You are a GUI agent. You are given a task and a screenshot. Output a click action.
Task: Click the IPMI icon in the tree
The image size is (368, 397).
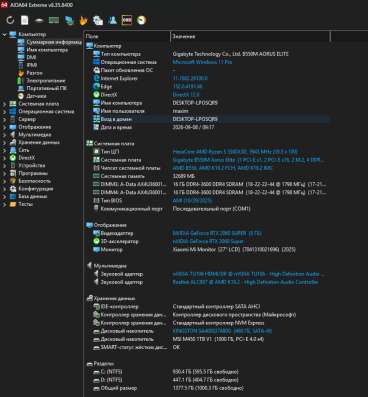[x=21, y=65]
